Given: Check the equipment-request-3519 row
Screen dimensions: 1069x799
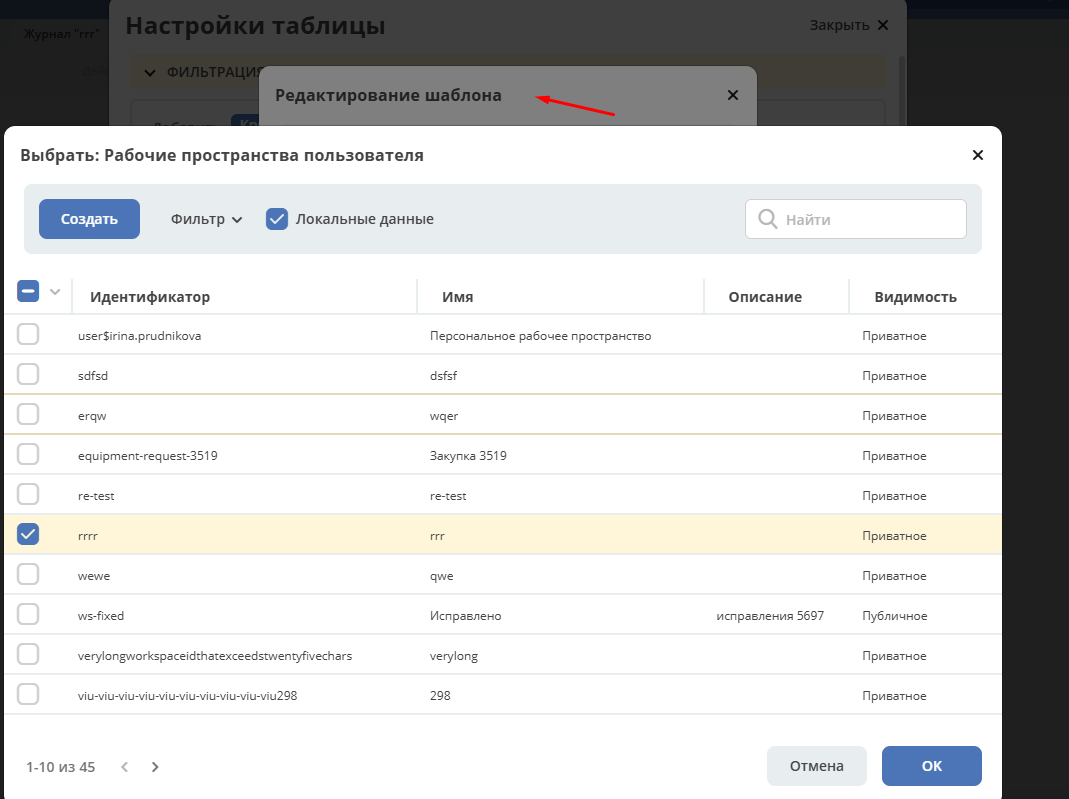Looking at the screenshot, I should (28, 455).
